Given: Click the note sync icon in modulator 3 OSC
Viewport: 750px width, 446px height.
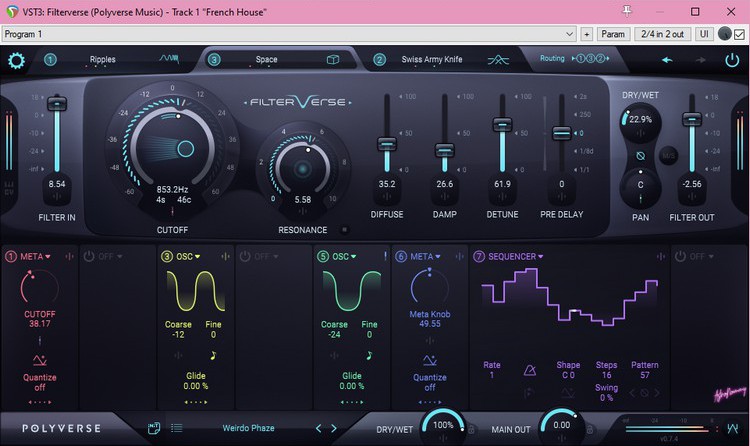Looking at the screenshot, I should (213, 355).
